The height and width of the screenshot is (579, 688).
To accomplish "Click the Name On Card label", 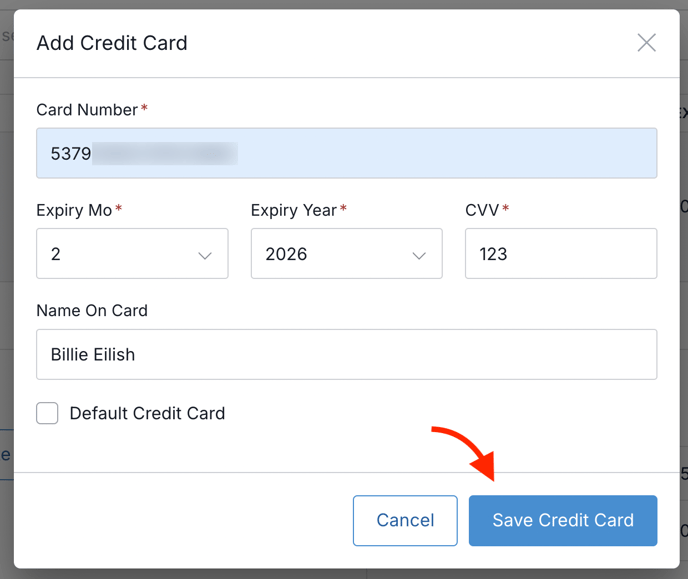I will click(92, 311).
